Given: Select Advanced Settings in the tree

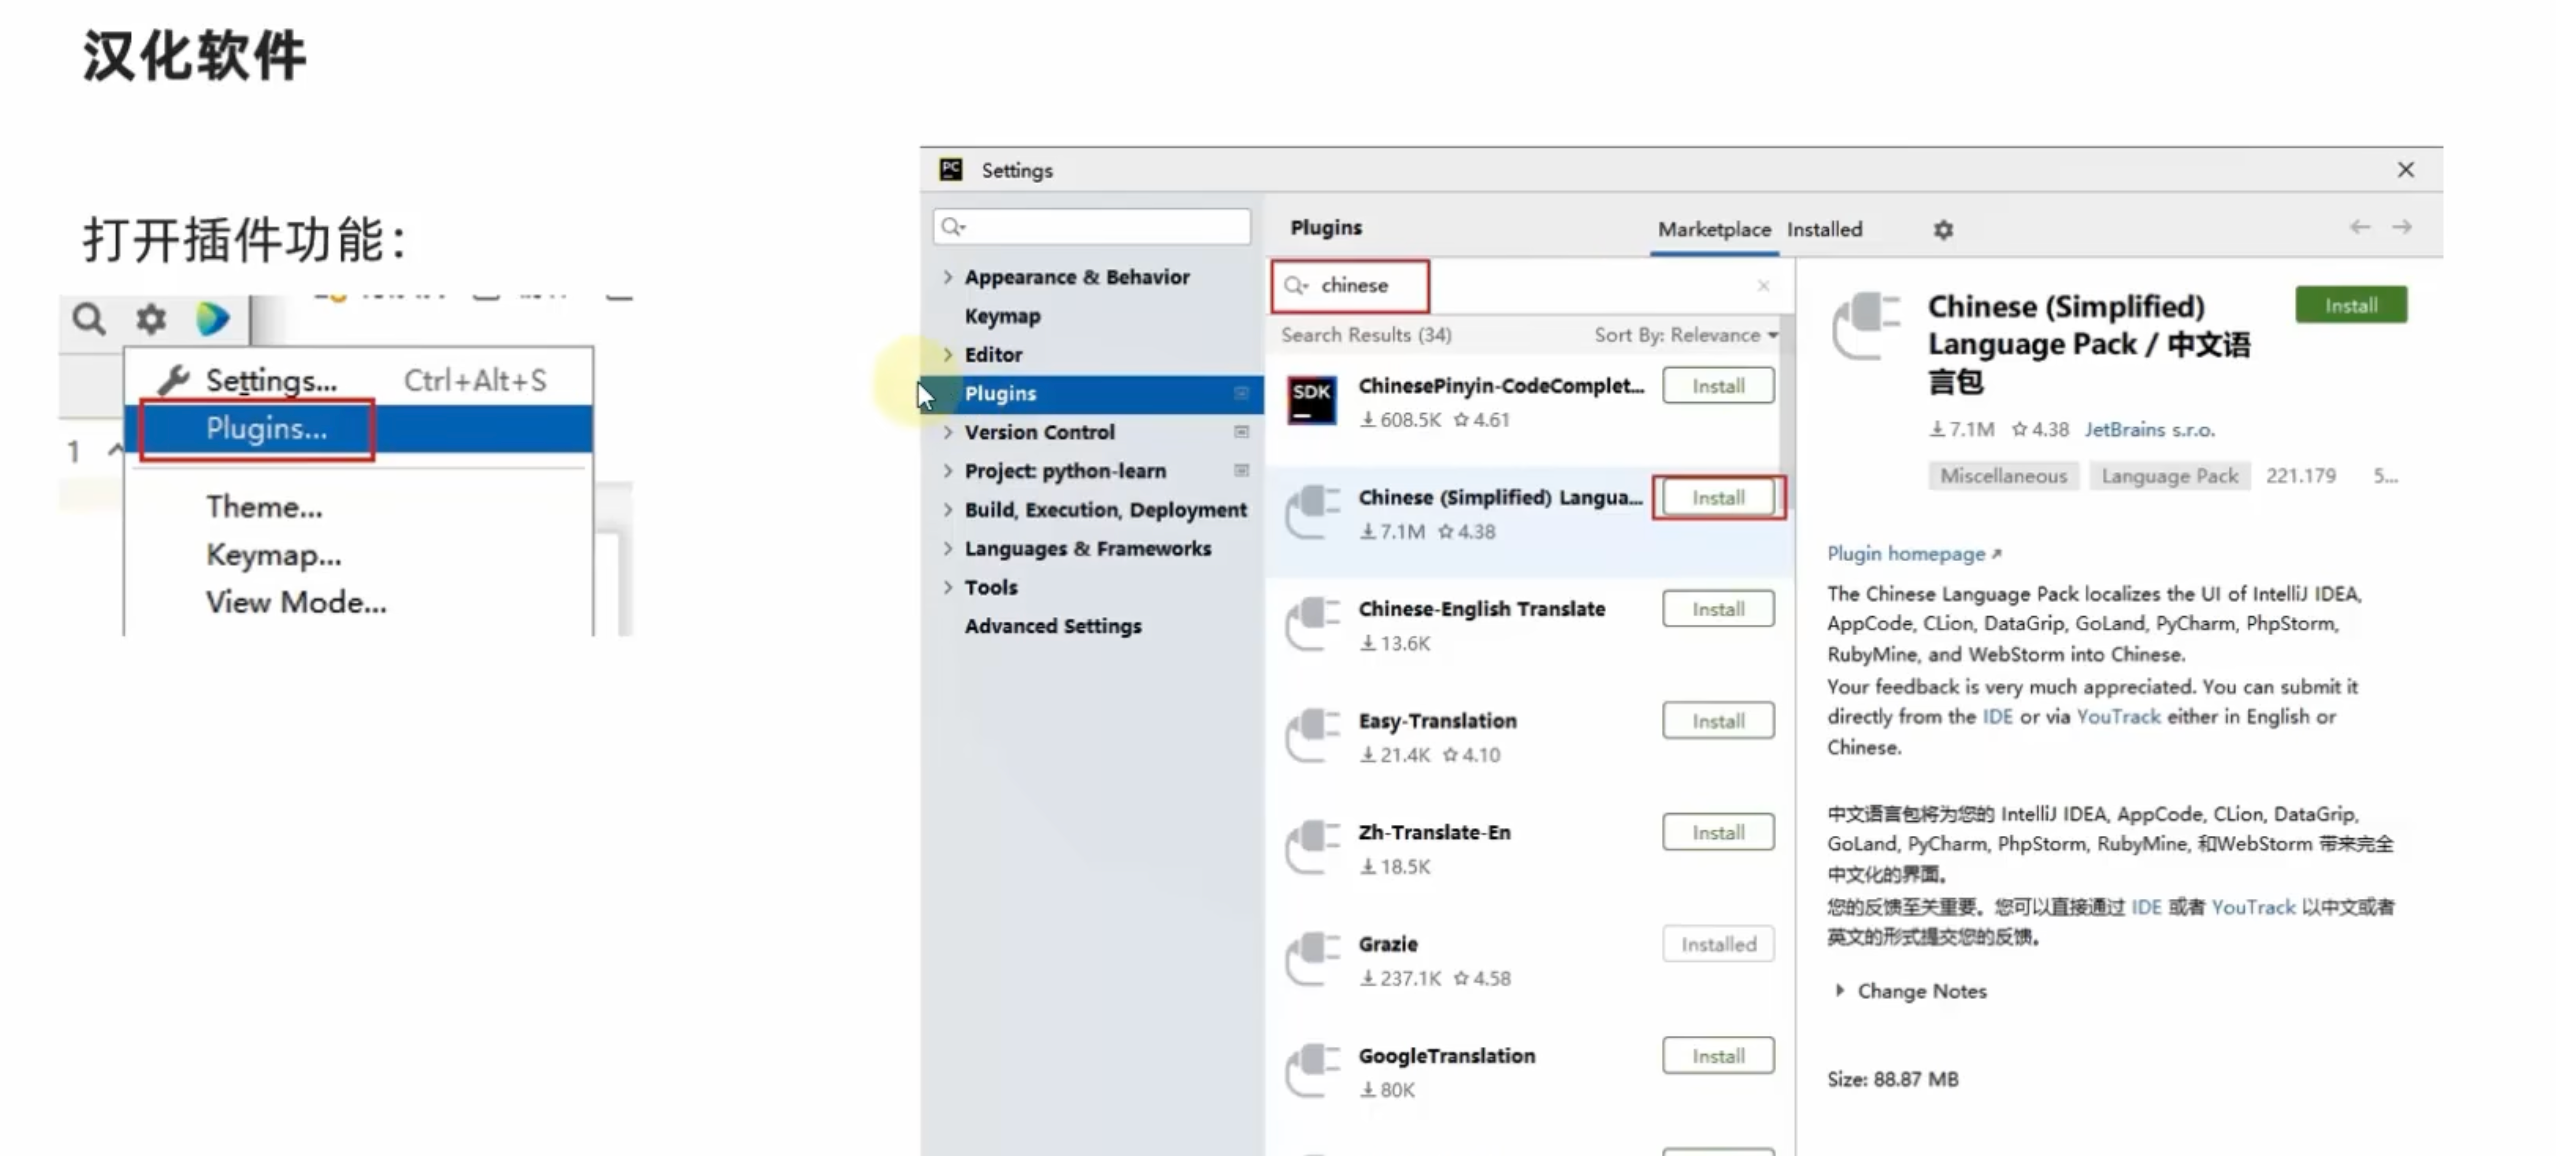Looking at the screenshot, I should [x=1052, y=626].
